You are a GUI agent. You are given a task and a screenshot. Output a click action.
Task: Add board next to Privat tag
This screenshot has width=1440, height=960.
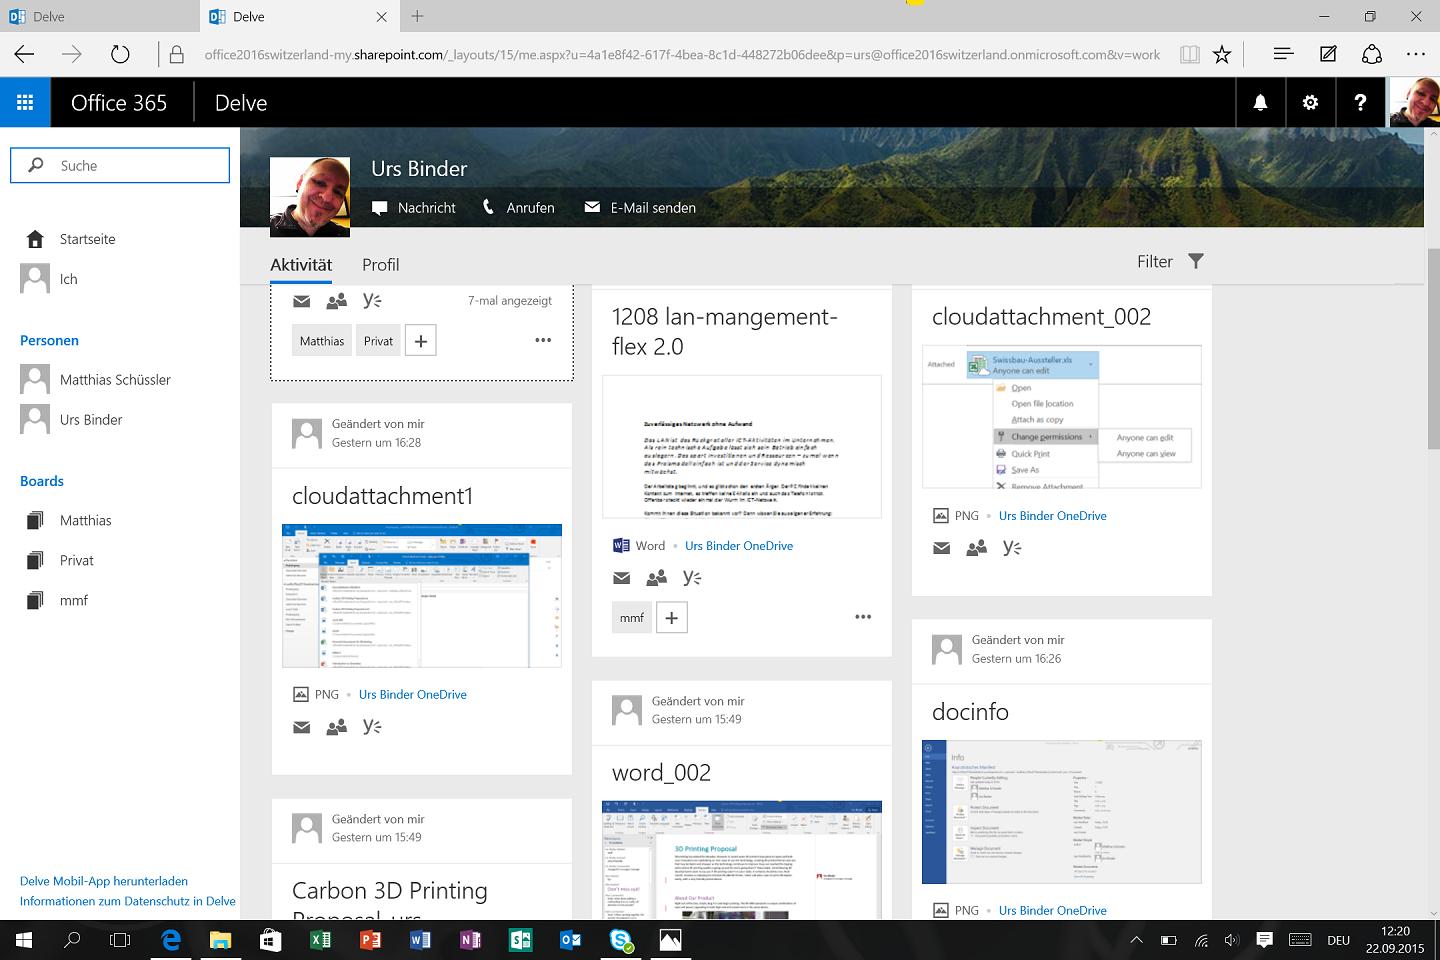(421, 341)
